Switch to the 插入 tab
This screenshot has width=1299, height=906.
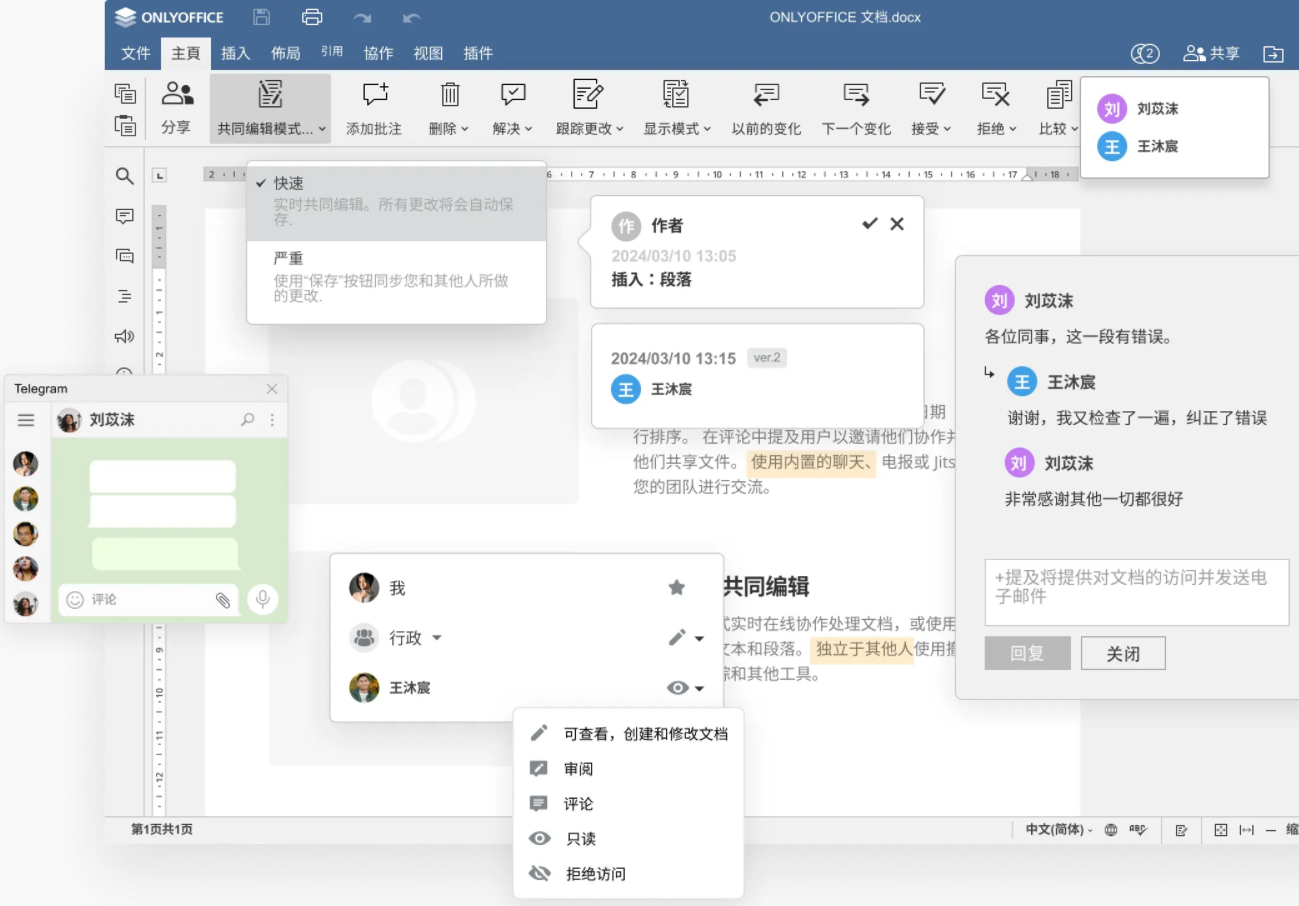(236, 53)
